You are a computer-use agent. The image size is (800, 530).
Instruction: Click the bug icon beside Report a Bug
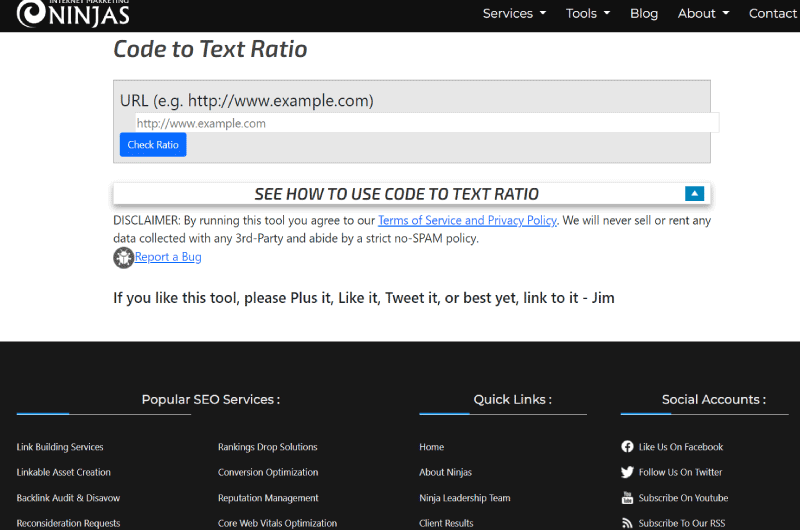pos(123,258)
